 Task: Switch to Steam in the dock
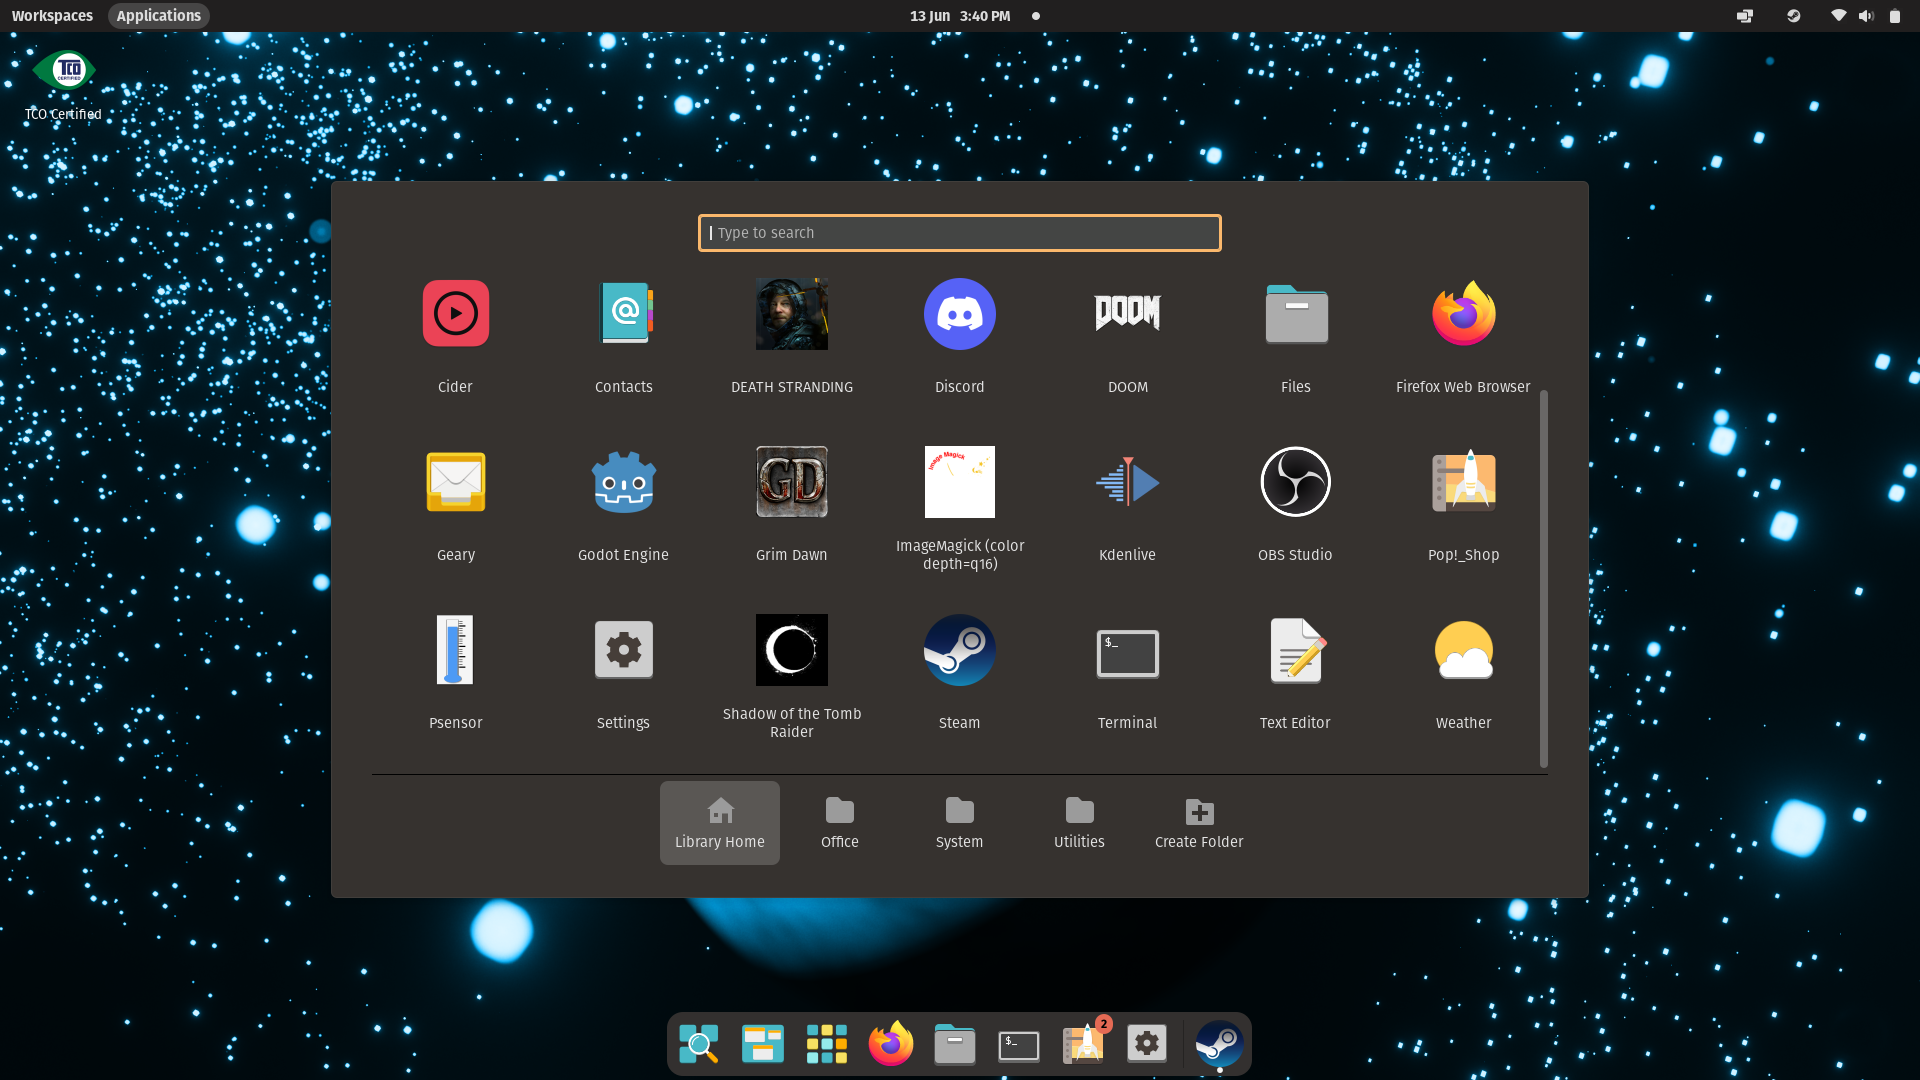(1220, 1044)
